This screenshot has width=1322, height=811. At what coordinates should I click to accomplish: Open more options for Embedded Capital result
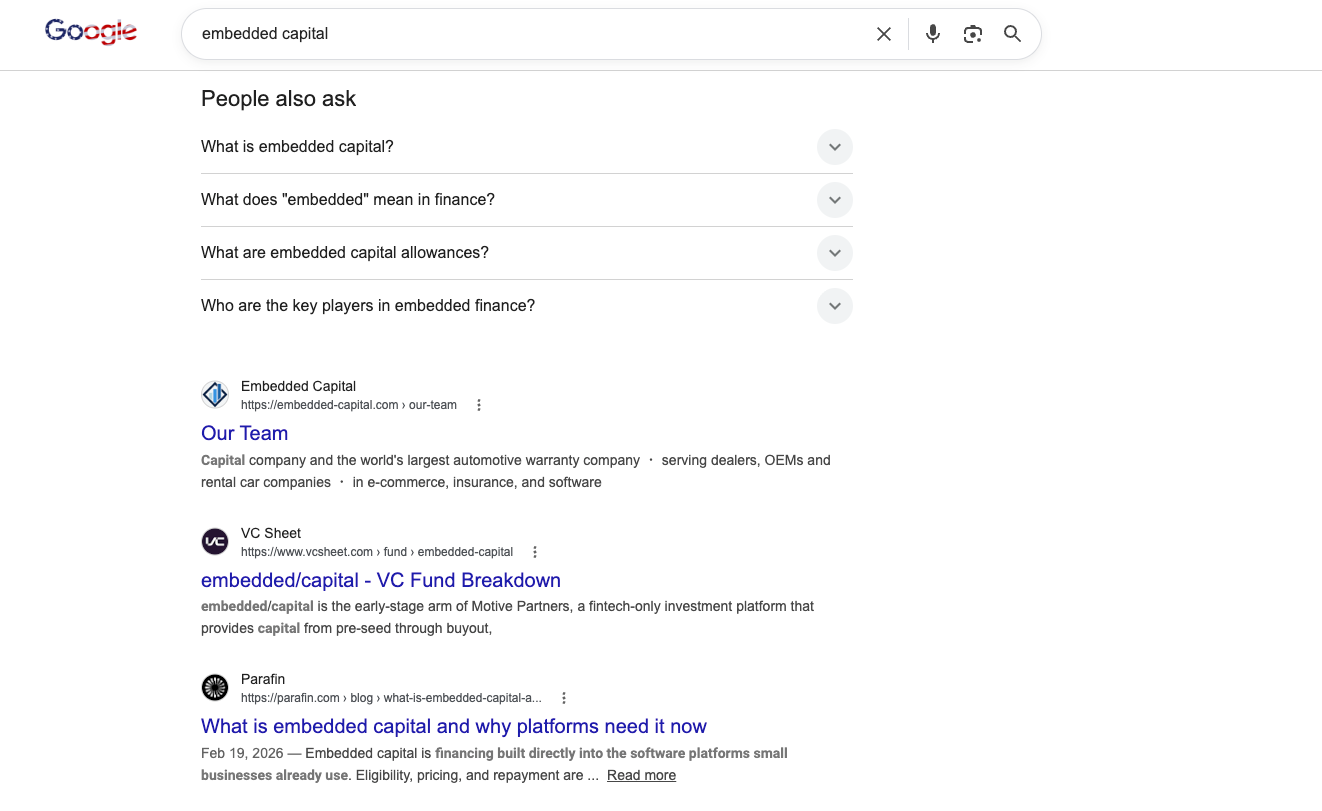(x=479, y=405)
